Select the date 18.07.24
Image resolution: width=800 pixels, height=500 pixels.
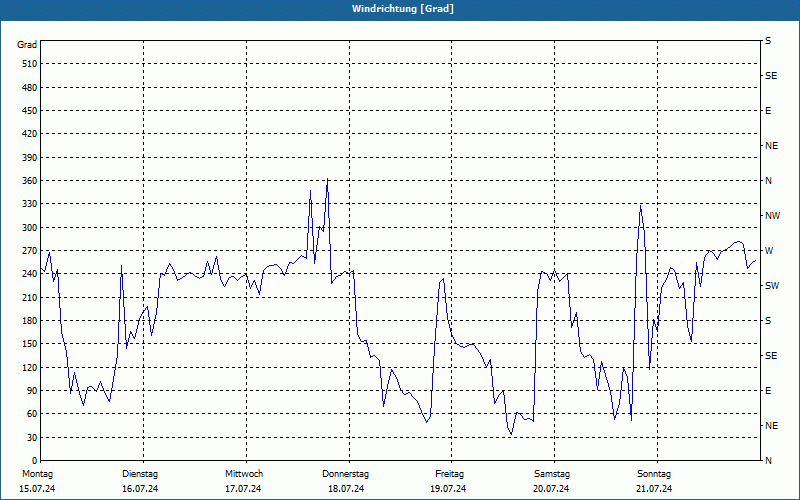[x=346, y=489]
